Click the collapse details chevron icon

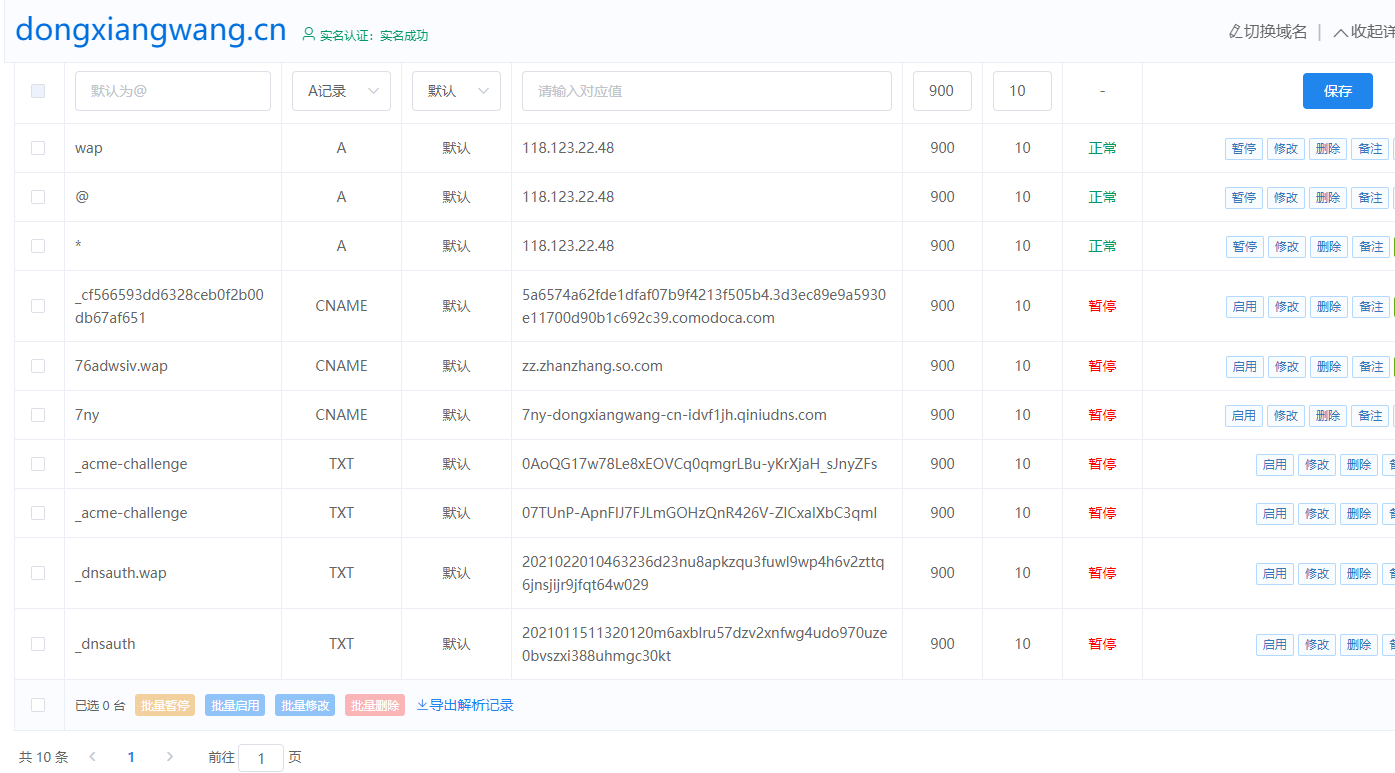click(x=1340, y=32)
